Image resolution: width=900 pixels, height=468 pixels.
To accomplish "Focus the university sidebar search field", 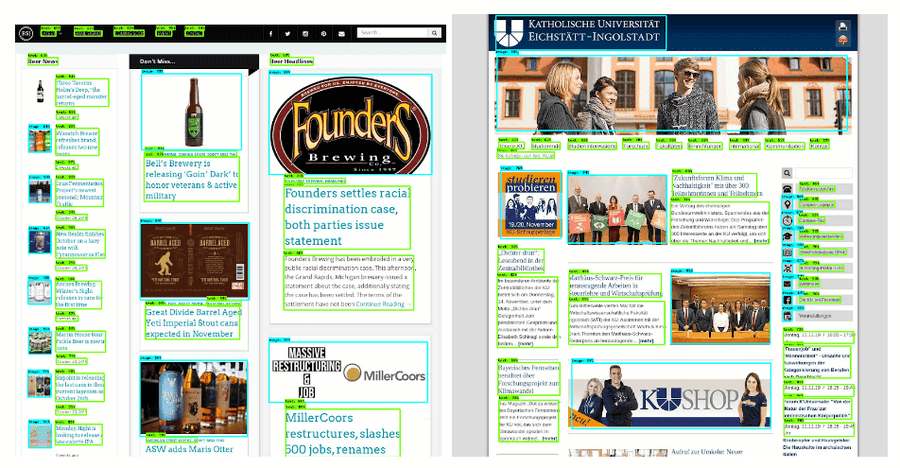I will [x=823, y=173].
